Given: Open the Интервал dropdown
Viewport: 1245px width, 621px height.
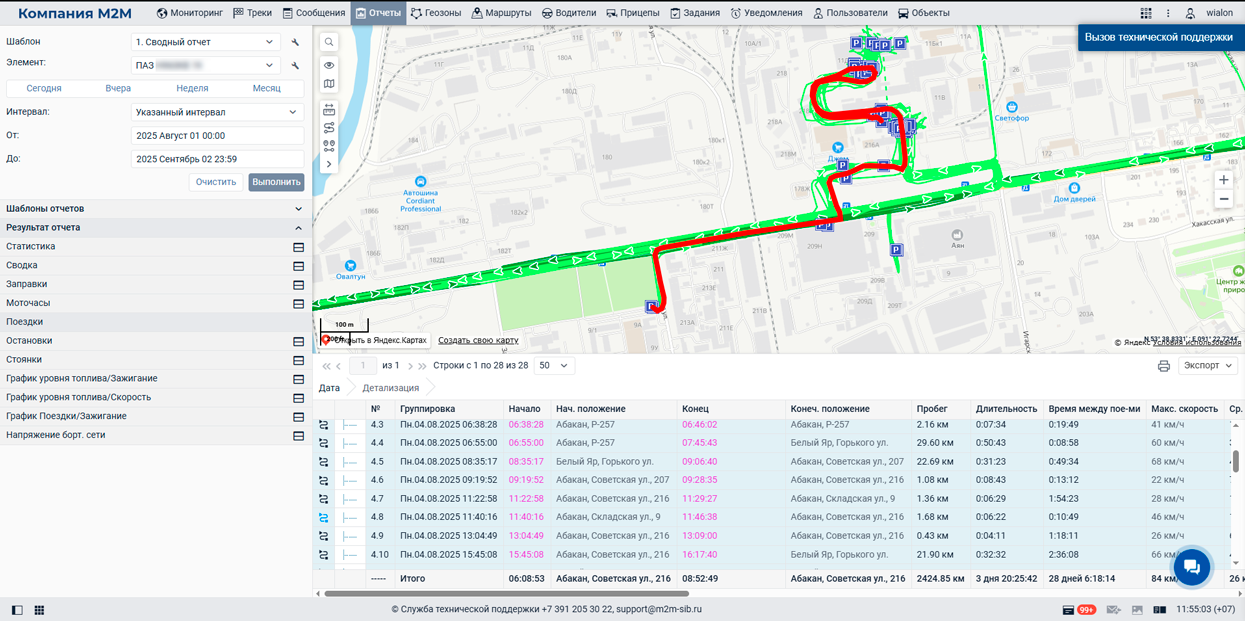Looking at the screenshot, I should [x=217, y=113].
